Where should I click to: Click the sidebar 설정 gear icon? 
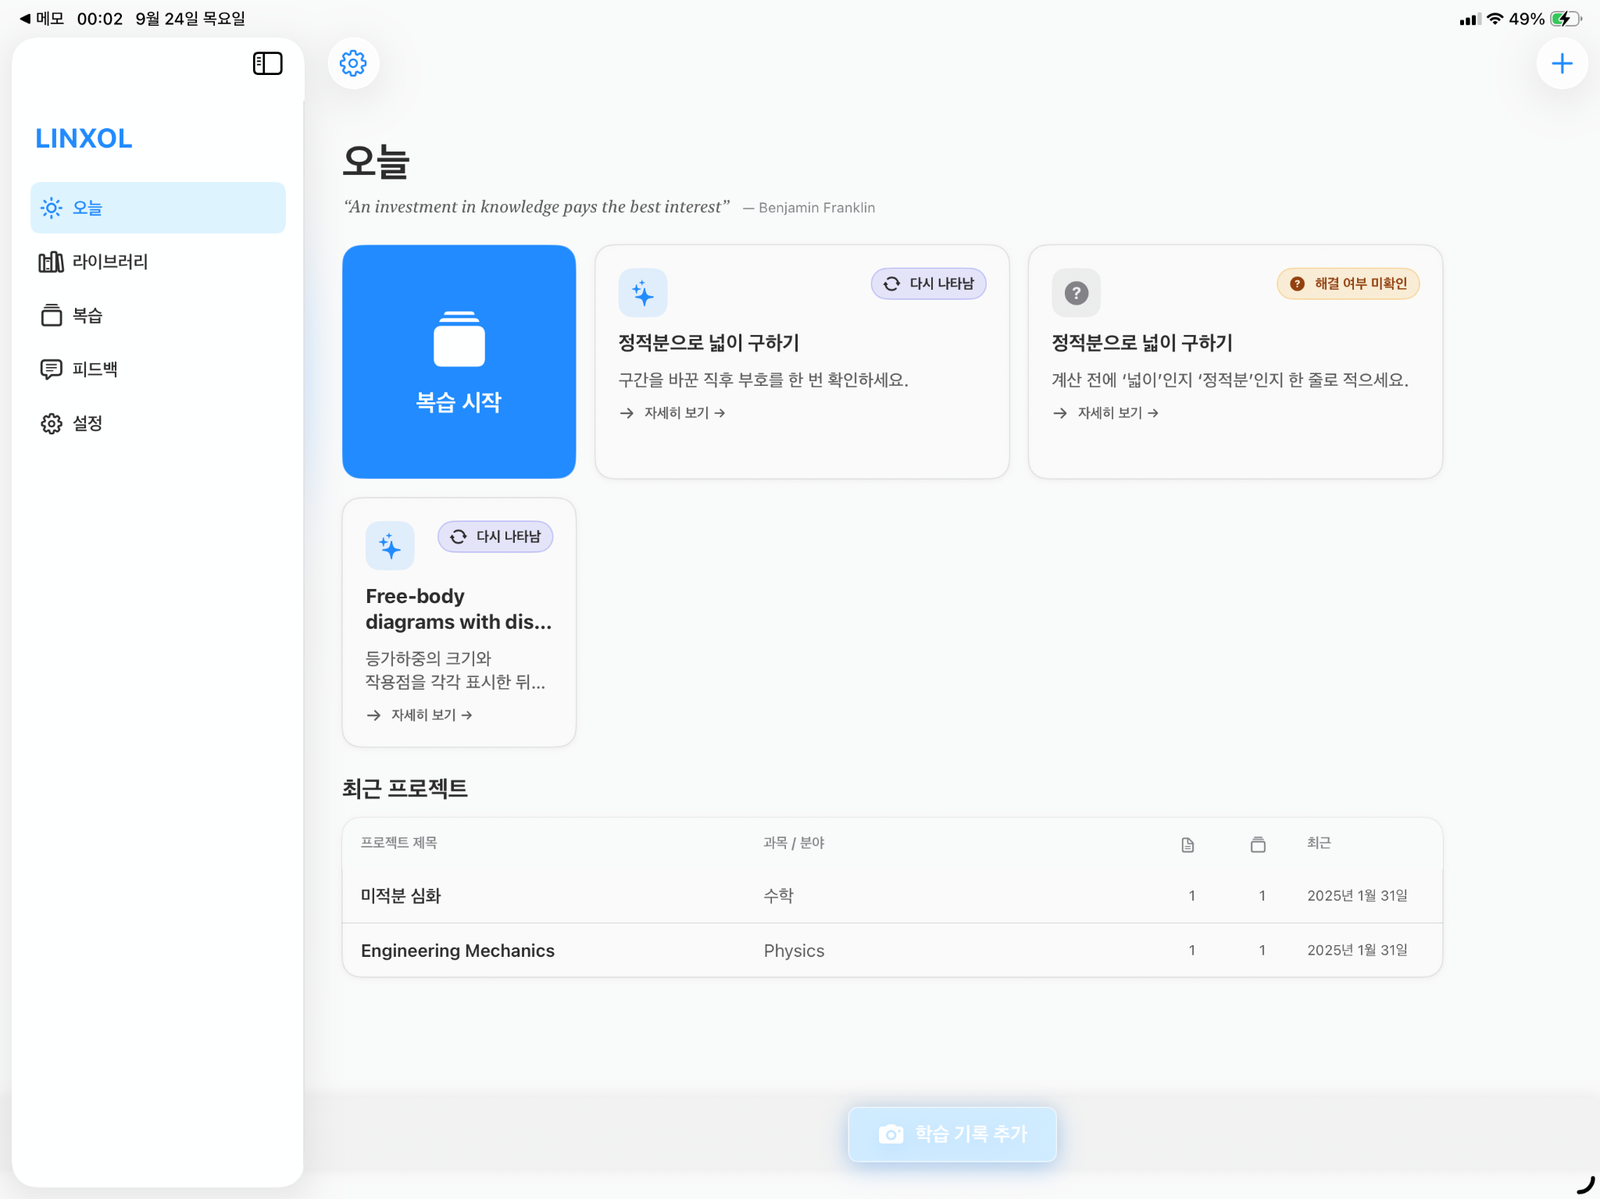pos(51,423)
